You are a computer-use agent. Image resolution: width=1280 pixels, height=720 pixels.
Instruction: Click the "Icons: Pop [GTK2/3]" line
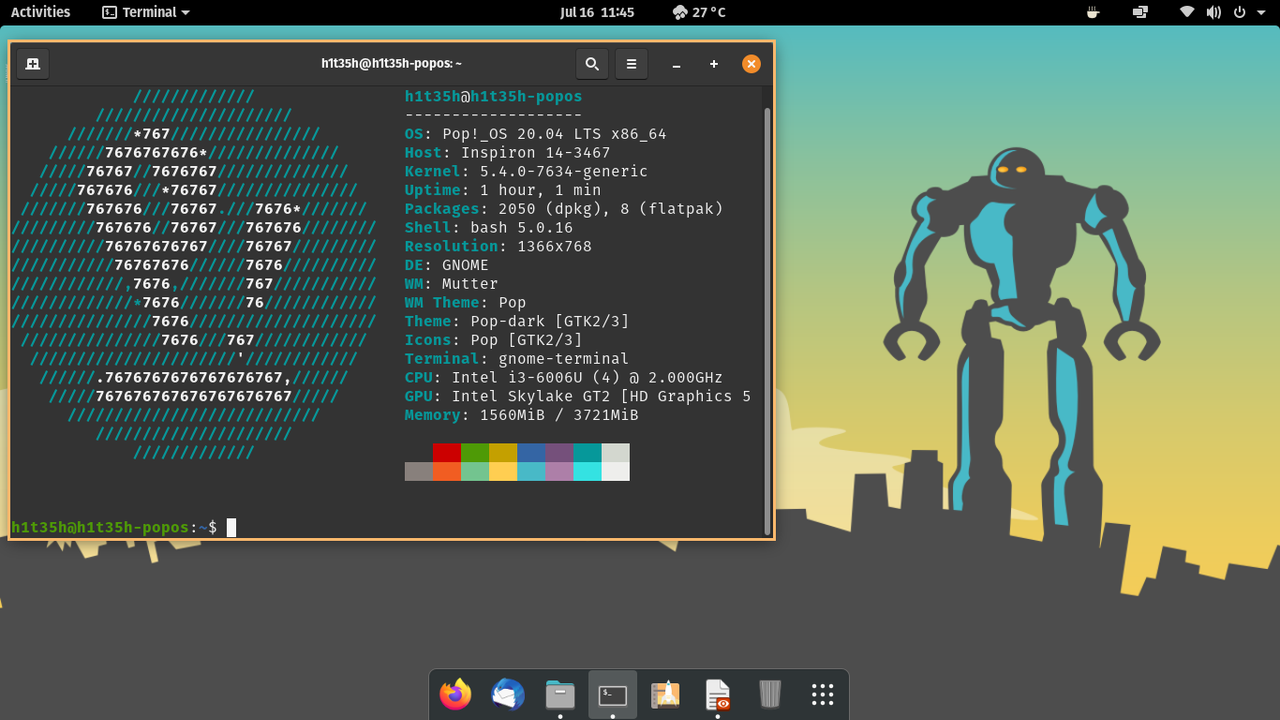tap(493, 340)
